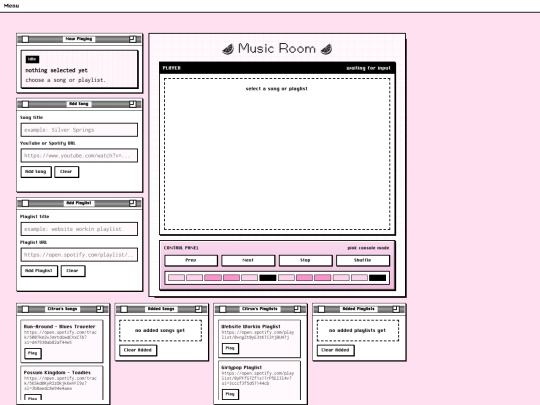Click the Music Room heading

pos(277,49)
